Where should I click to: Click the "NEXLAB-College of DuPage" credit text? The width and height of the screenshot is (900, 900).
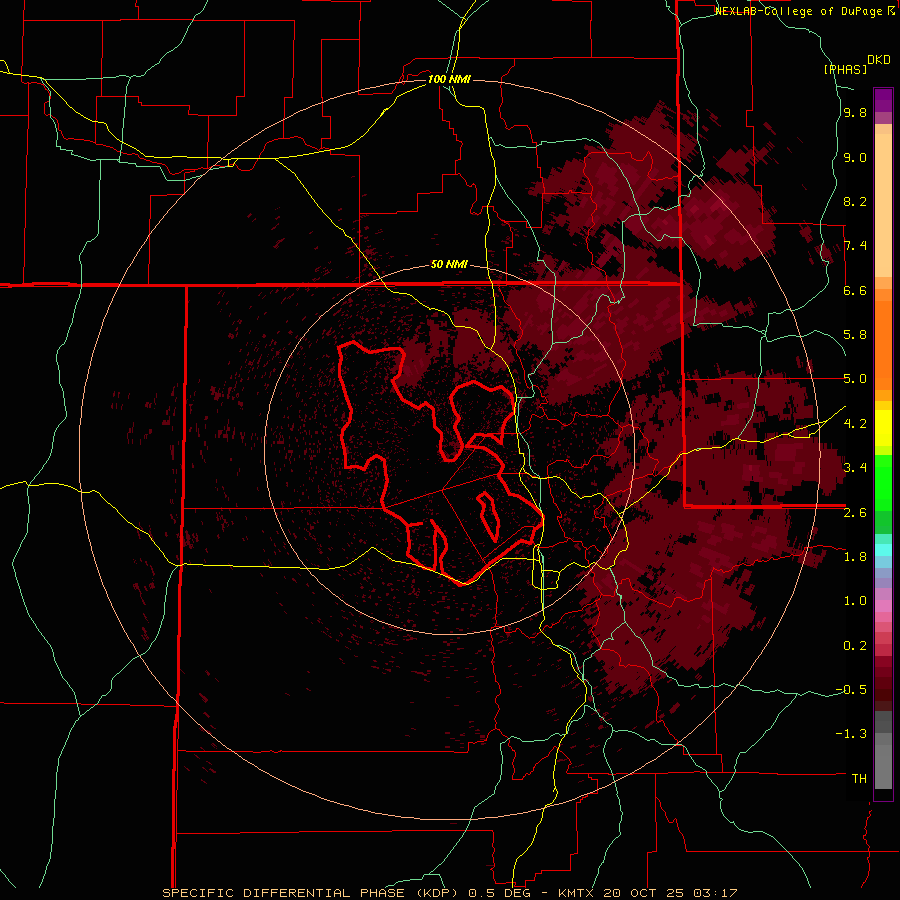[x=799, y=11]
